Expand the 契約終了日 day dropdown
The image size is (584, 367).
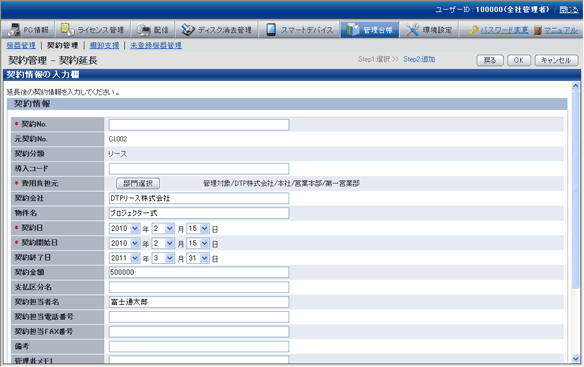[x=204, y=258]
